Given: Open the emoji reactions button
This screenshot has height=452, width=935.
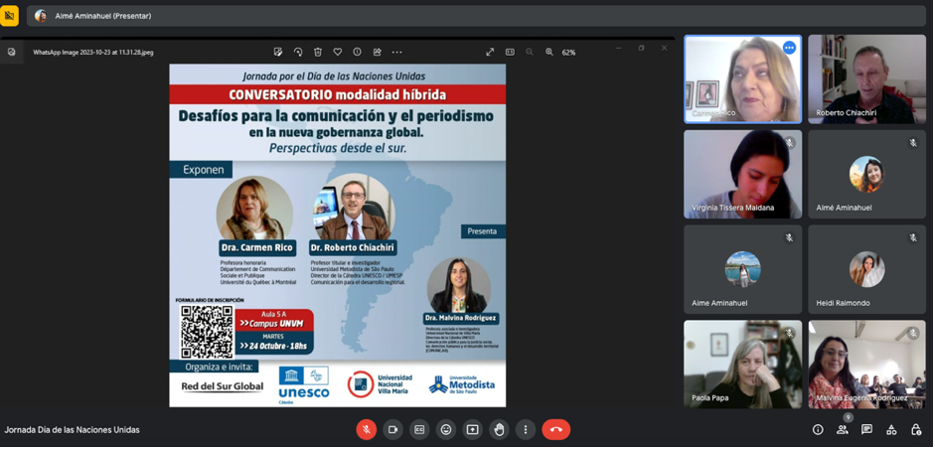Looking at the screenshot, I should tap(446, 430).
